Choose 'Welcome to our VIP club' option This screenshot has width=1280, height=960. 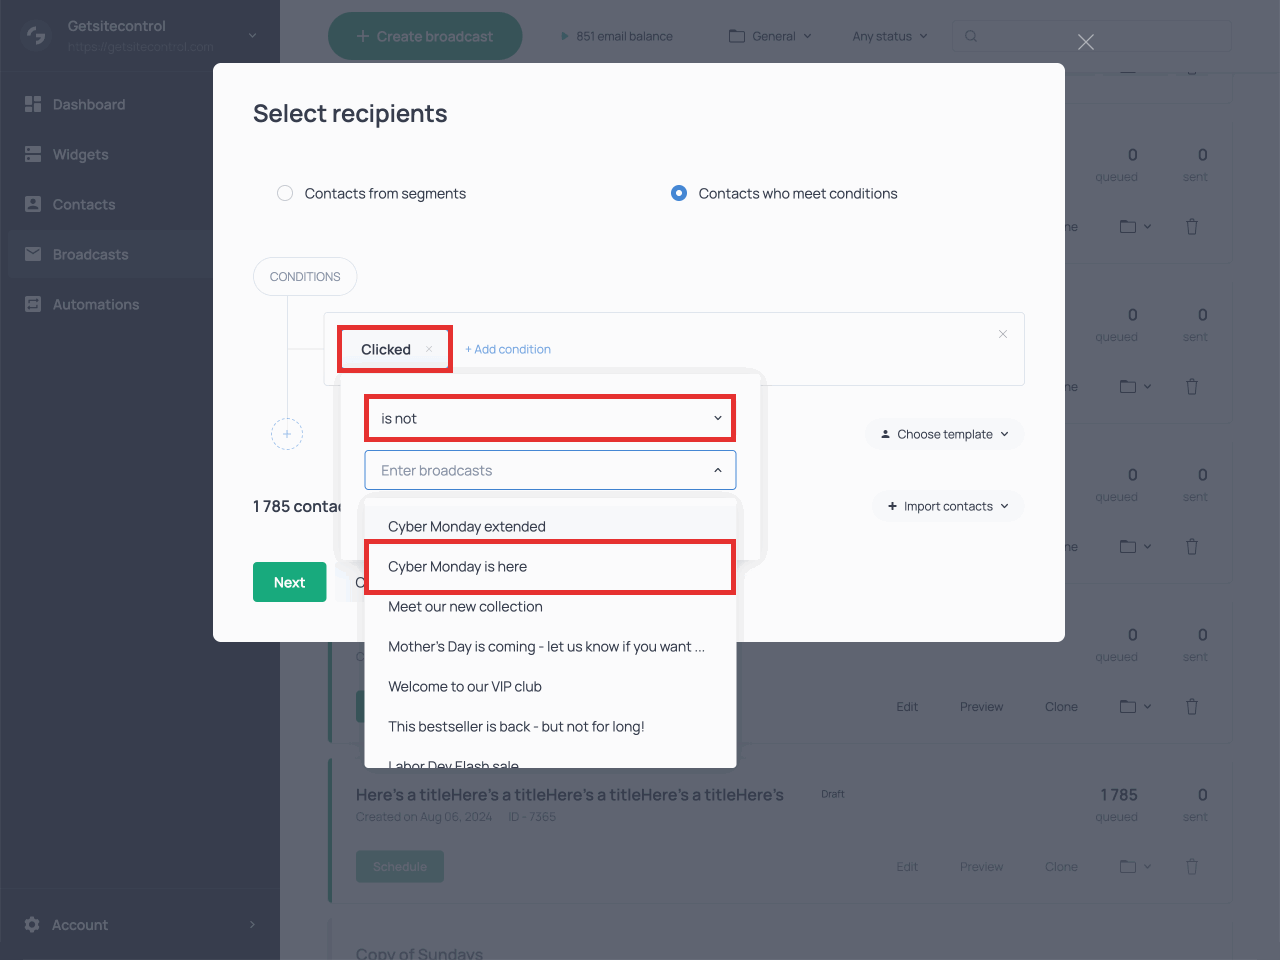click(465, 687)
